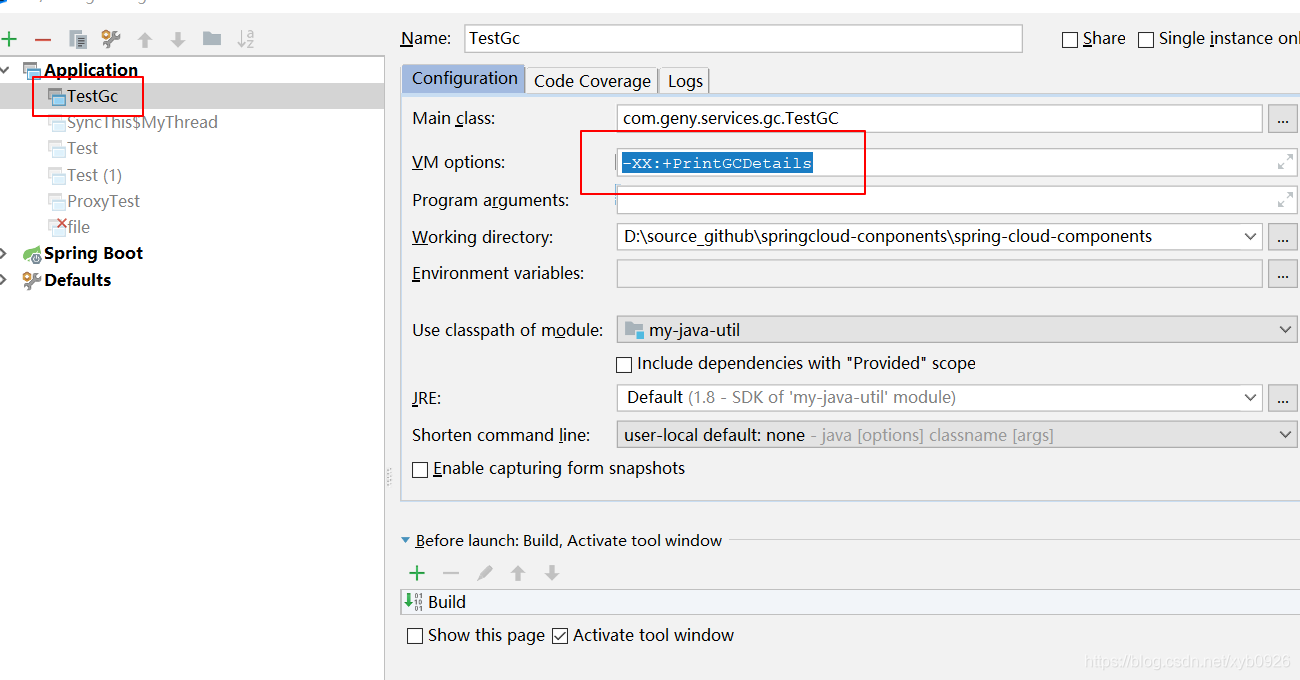Collapse the Before launch section
This screenshot has height=680, width=1300.
coord(406,541)
